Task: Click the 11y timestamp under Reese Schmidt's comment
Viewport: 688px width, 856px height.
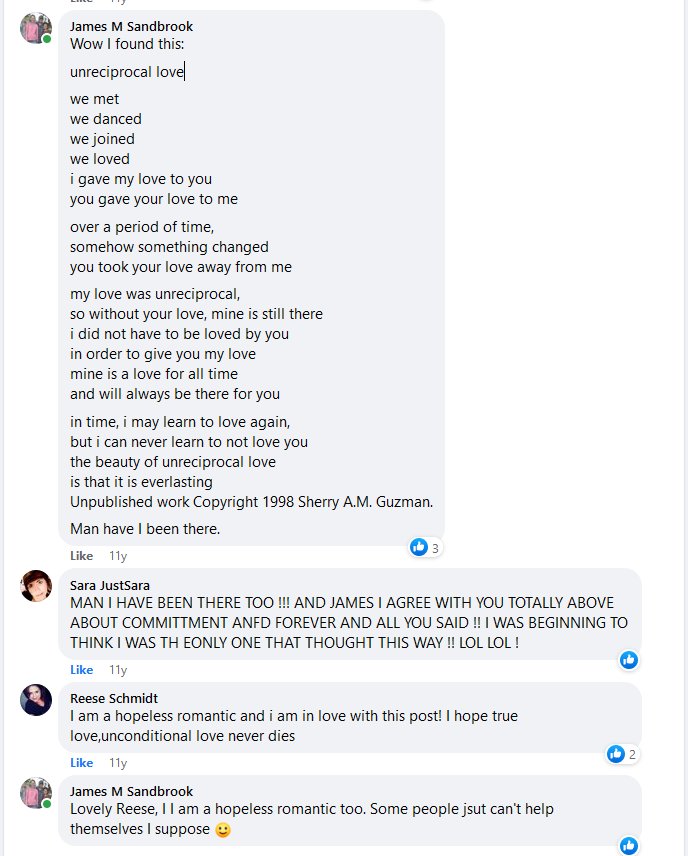Action: [118, 762]
